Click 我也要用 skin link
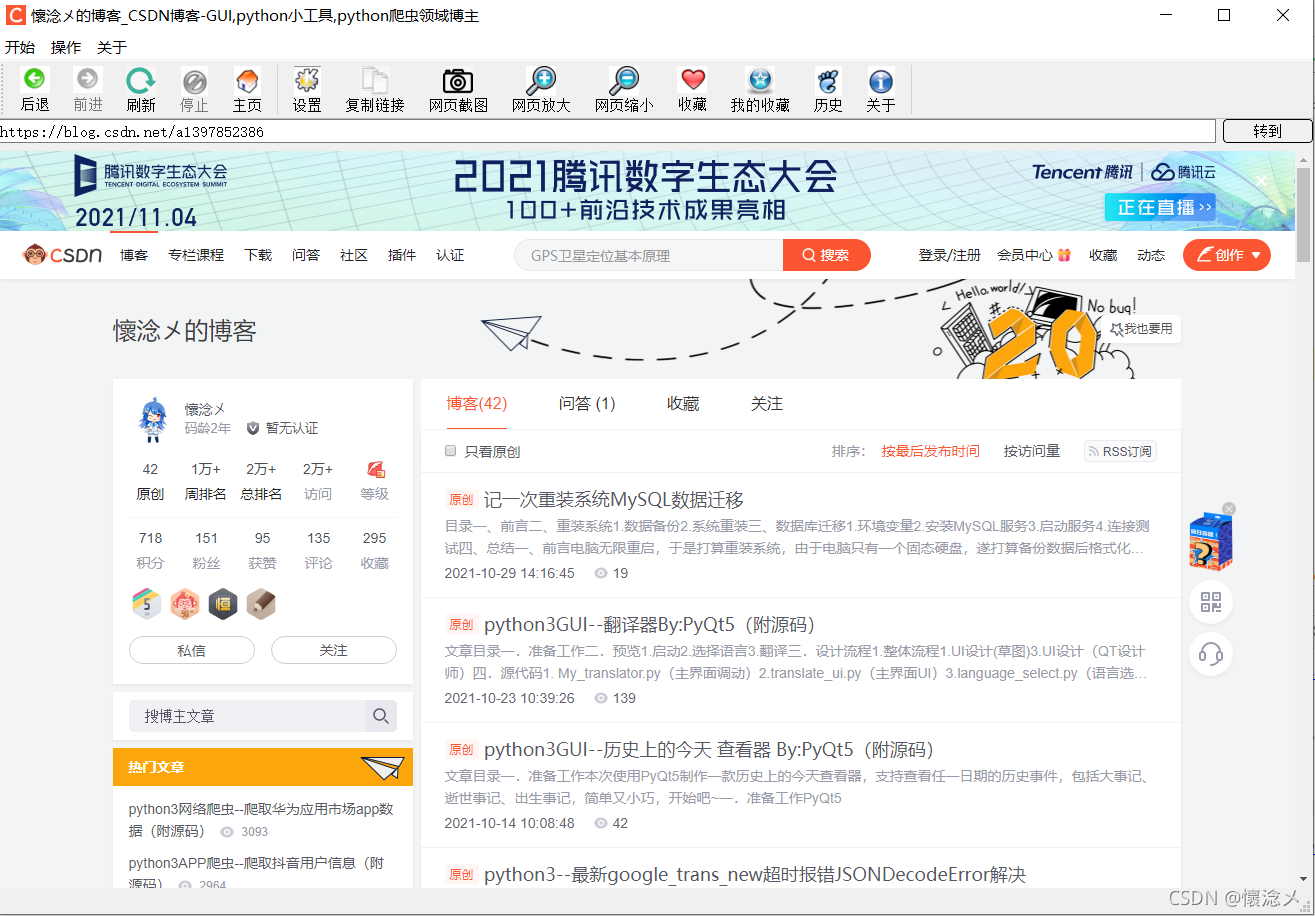The height and width of the screenshot is (916, 1315). (x=1142, y=329)
